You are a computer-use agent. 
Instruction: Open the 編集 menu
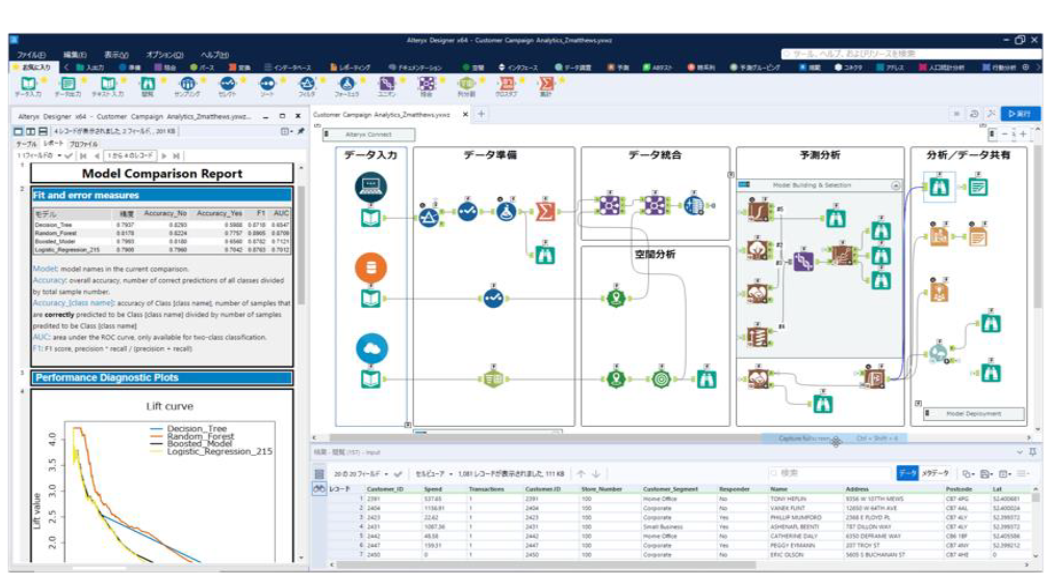point(75,55)
